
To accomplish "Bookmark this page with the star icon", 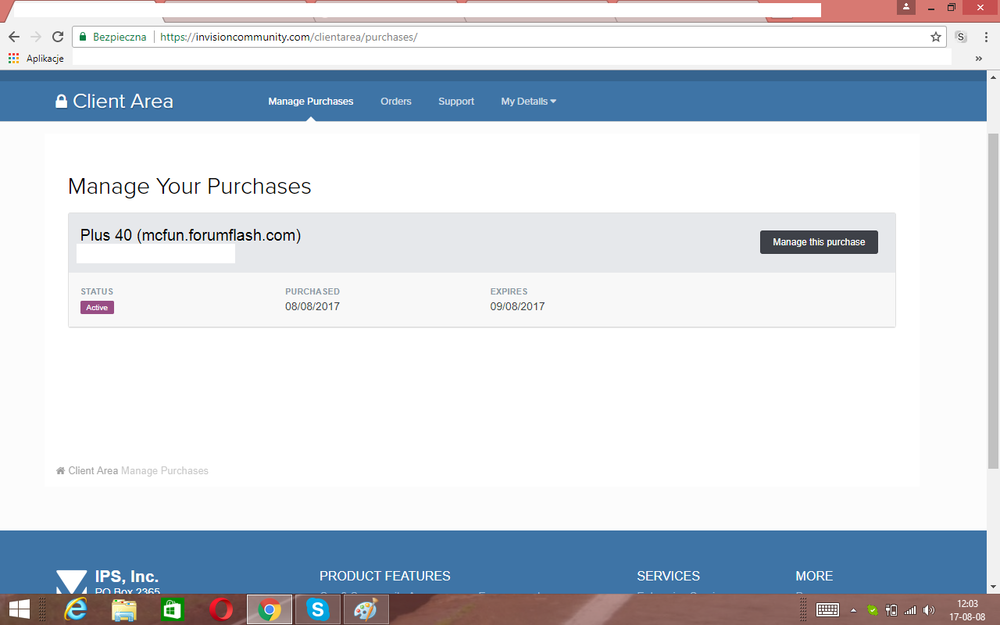I will pos(935,37).
